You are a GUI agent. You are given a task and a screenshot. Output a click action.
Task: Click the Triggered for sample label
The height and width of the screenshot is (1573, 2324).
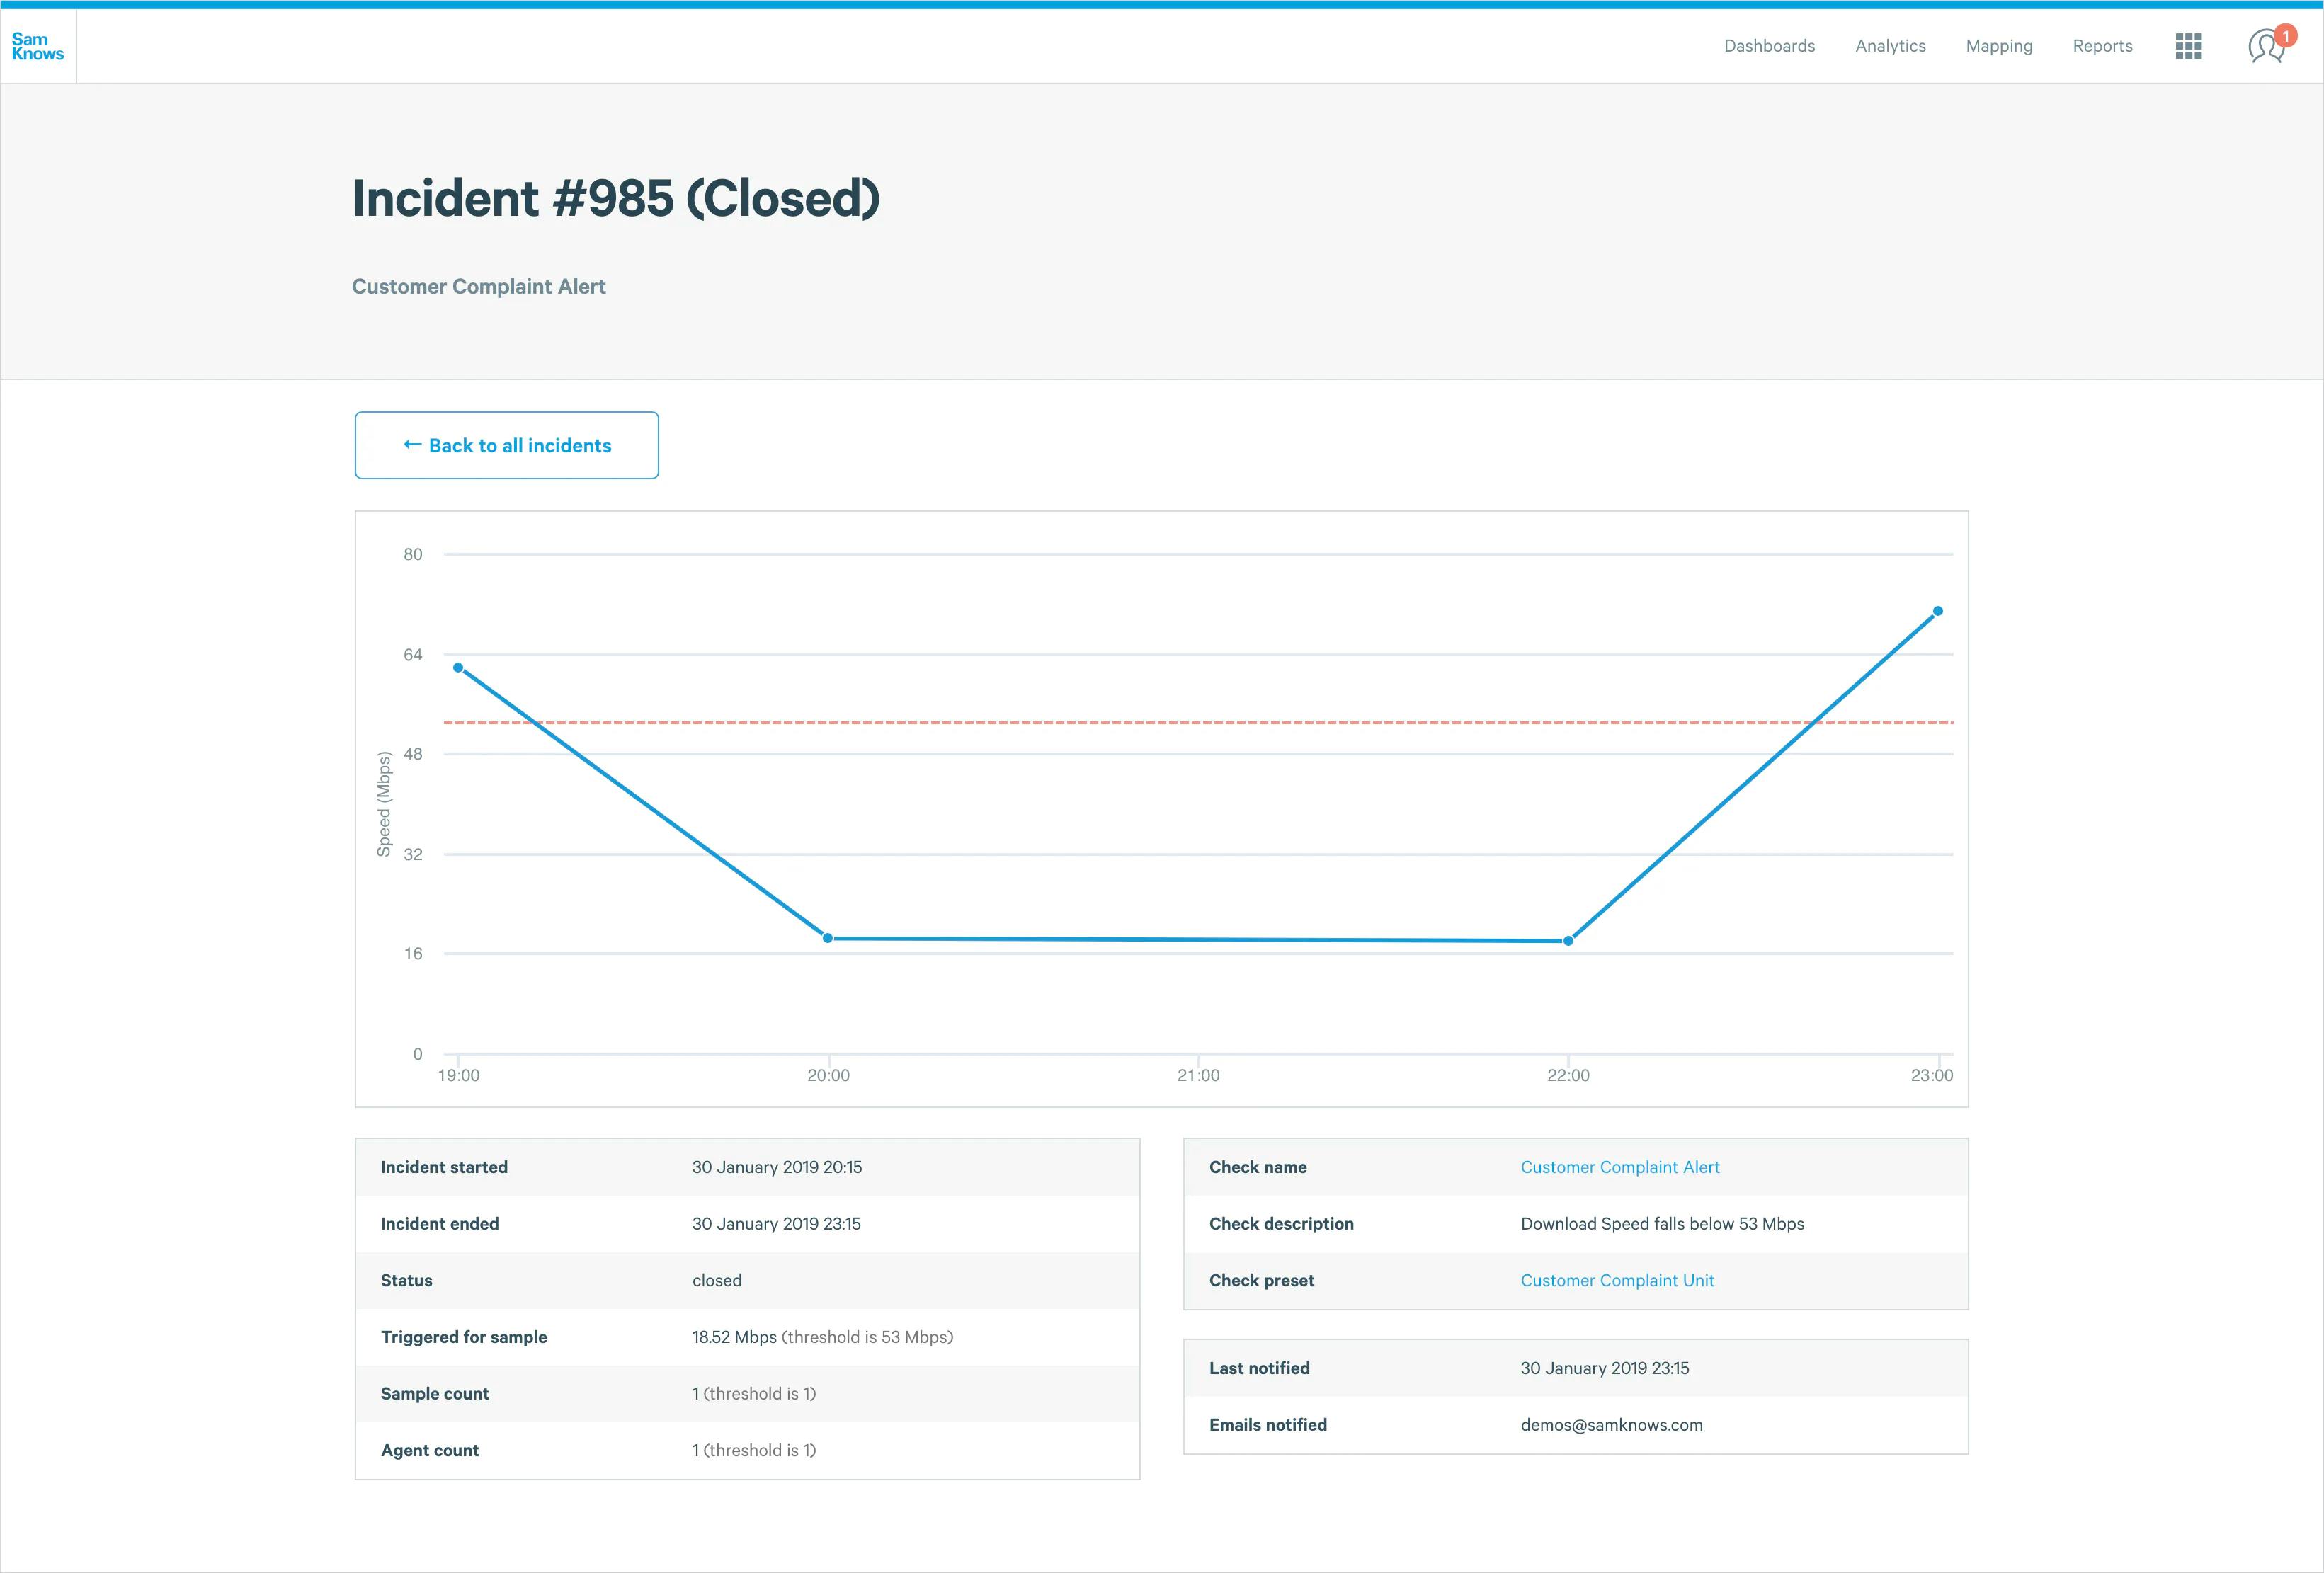pyautogui.click(x=463, y=1337)
